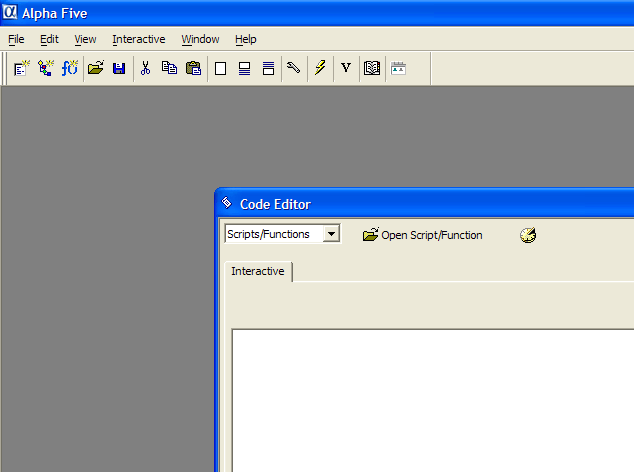Image resolution: width=634 pixels, height=472 pixels.
Task: Click the form window icon after book
Action: pos(398,68)
